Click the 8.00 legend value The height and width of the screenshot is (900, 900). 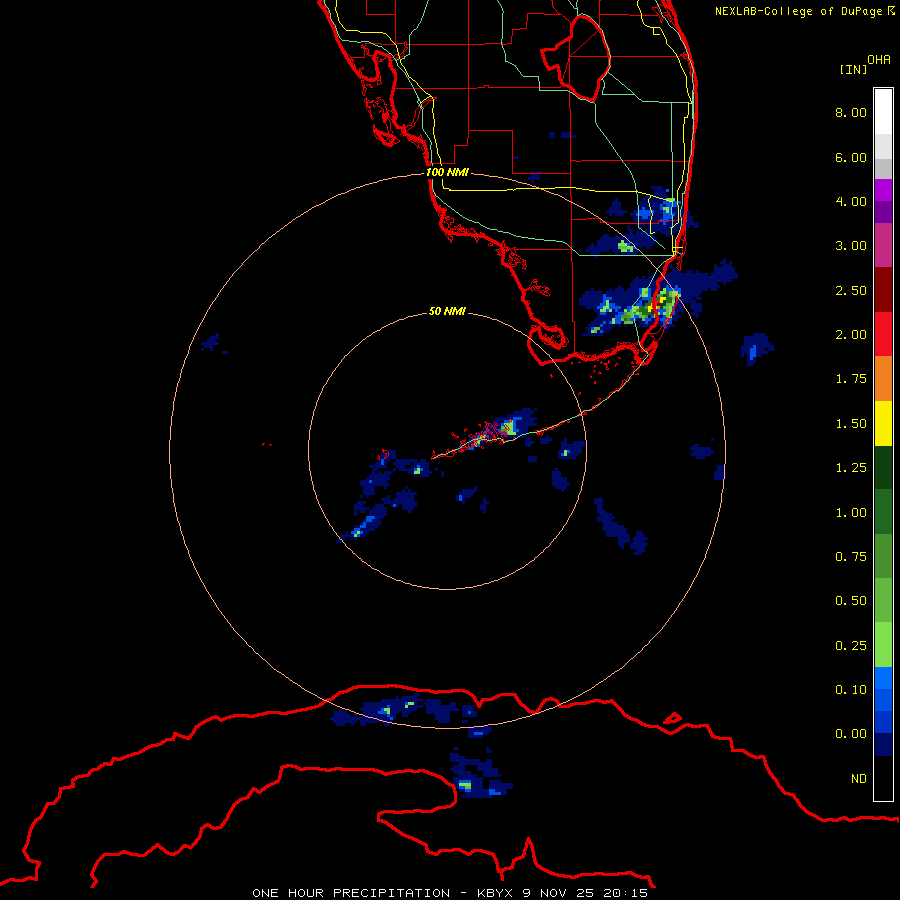coord(851,112)
